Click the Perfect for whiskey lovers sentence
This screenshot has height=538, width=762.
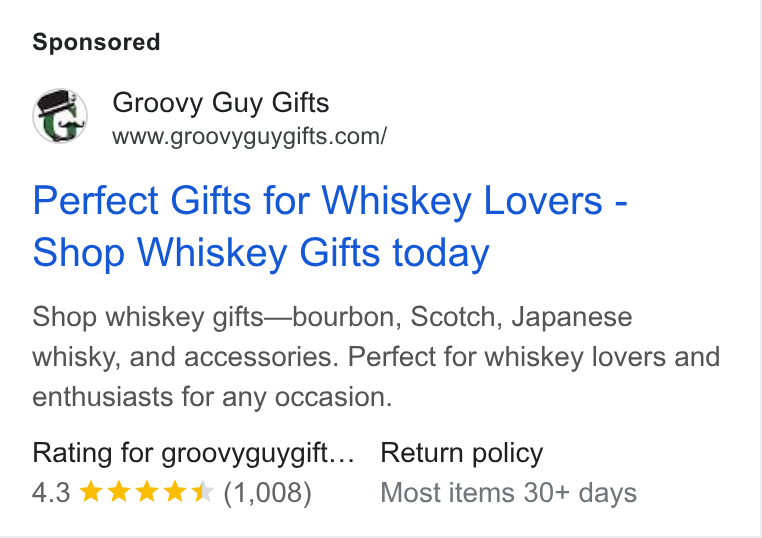click(534, 357)
